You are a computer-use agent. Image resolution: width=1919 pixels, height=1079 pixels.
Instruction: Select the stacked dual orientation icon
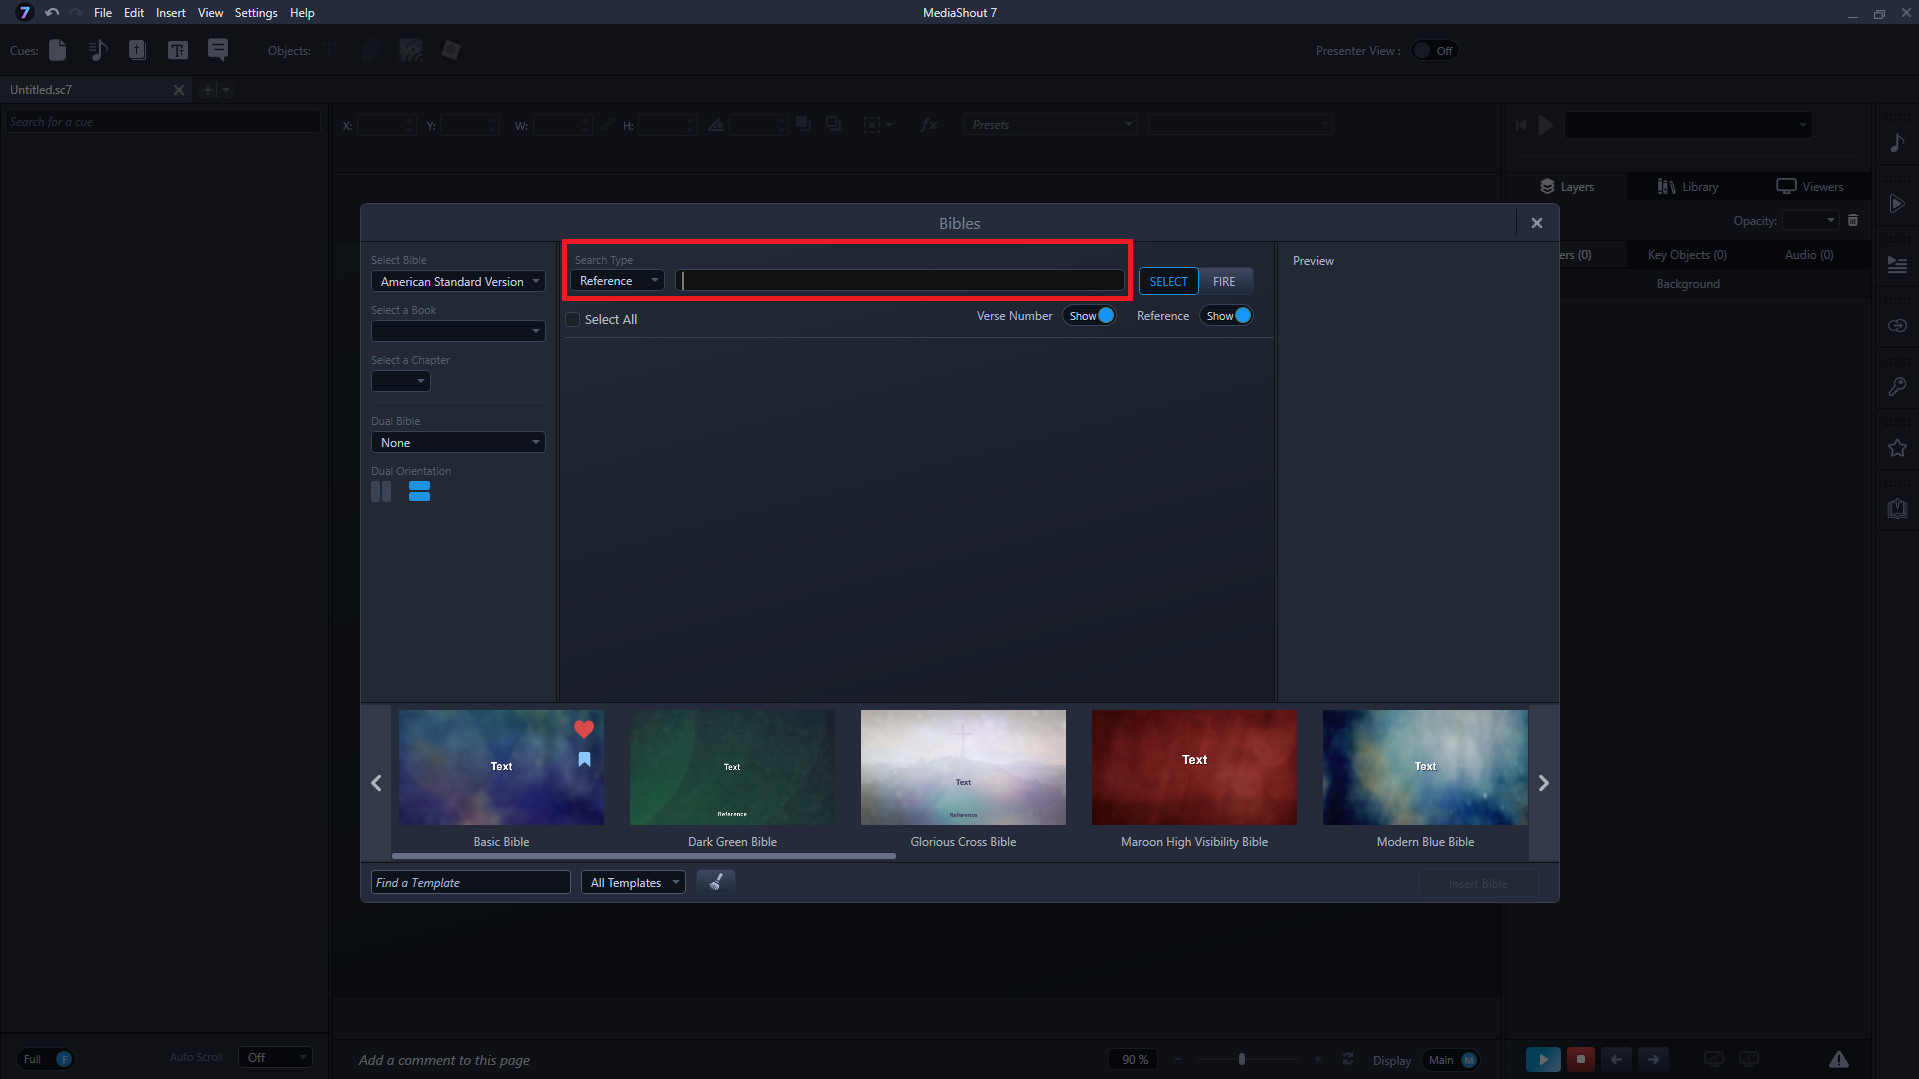[419, 492]
